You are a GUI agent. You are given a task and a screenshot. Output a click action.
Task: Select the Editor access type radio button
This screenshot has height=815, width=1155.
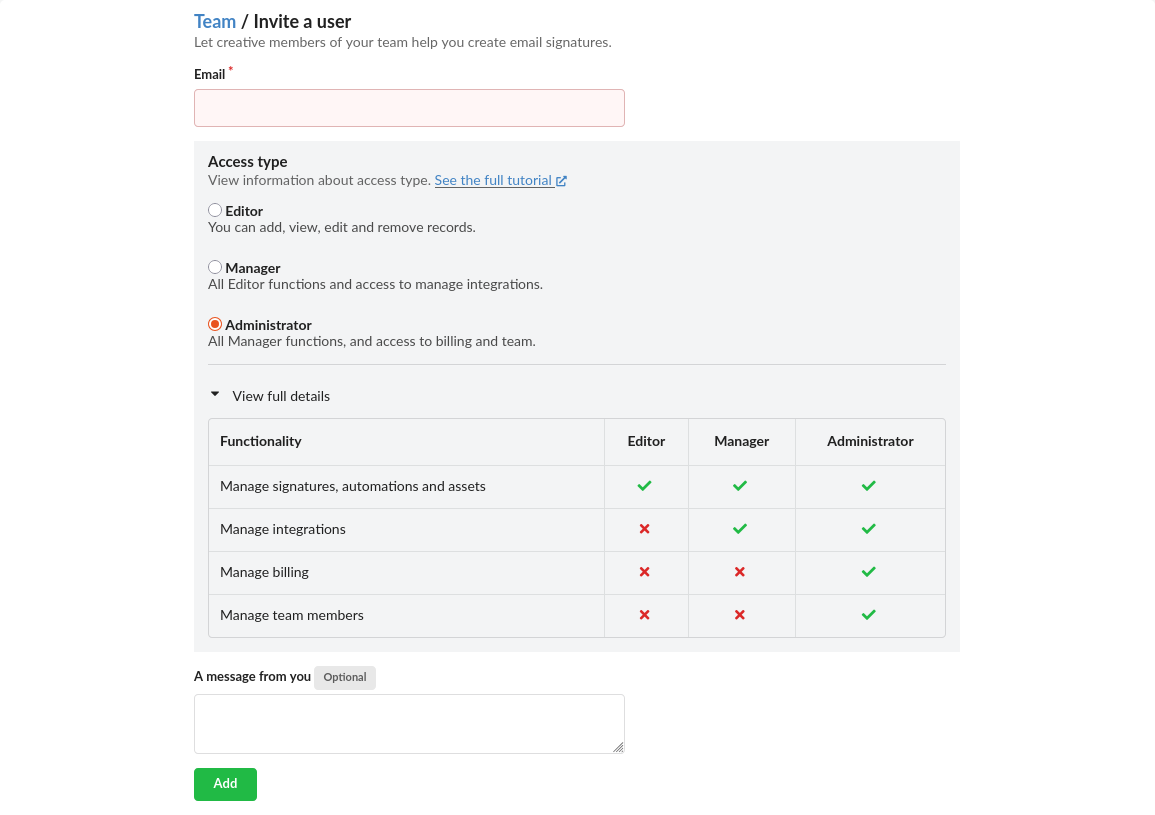(x=215, y=211)
